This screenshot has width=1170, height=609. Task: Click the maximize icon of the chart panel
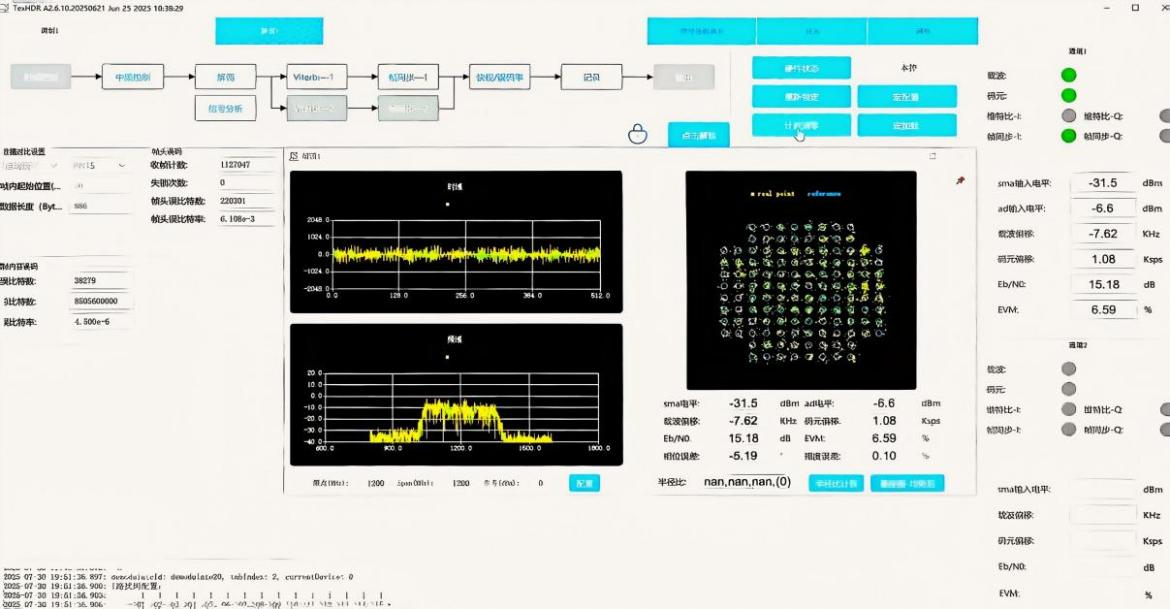tap(933, 156)
